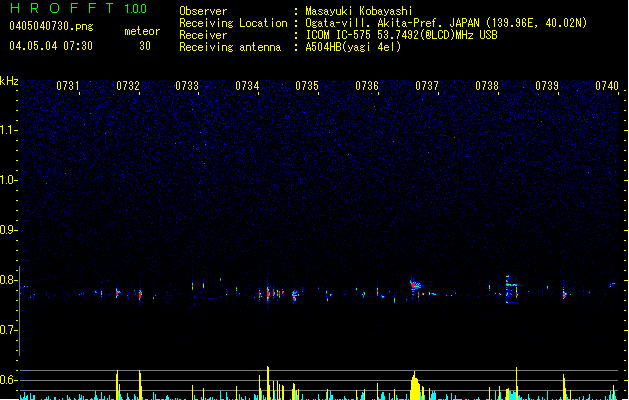Click receiver text ICOM IC-575 53.7492 MHz
Screen dimensions: 629x400
pos(401,35)
